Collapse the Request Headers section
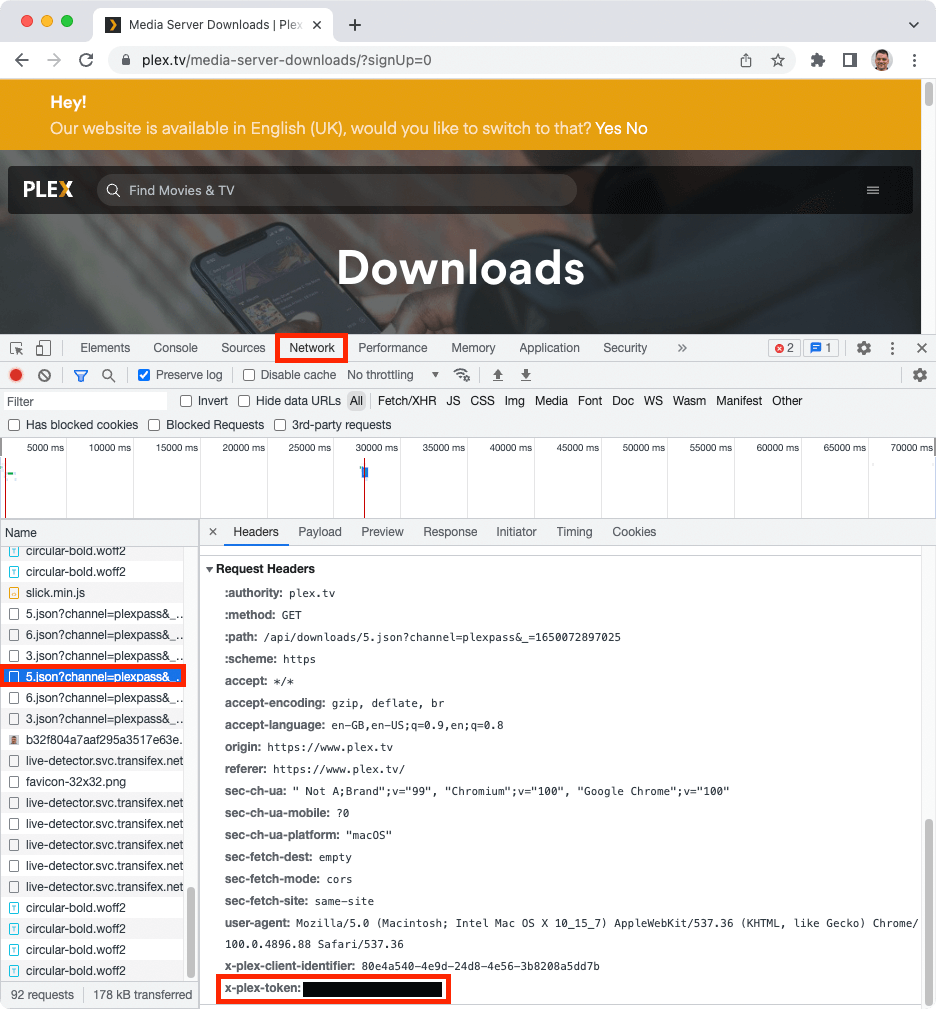936x1009 pixels. pyautogui.click(x=210, y=568)
